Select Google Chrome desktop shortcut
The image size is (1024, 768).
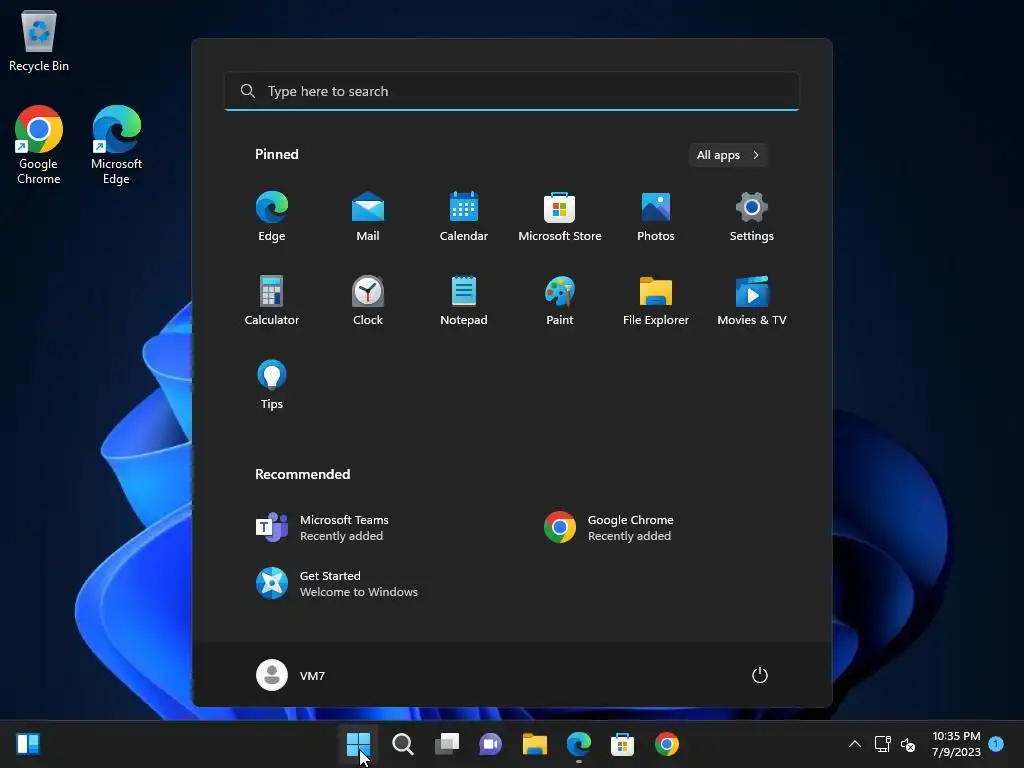click(x=39, y=145)
